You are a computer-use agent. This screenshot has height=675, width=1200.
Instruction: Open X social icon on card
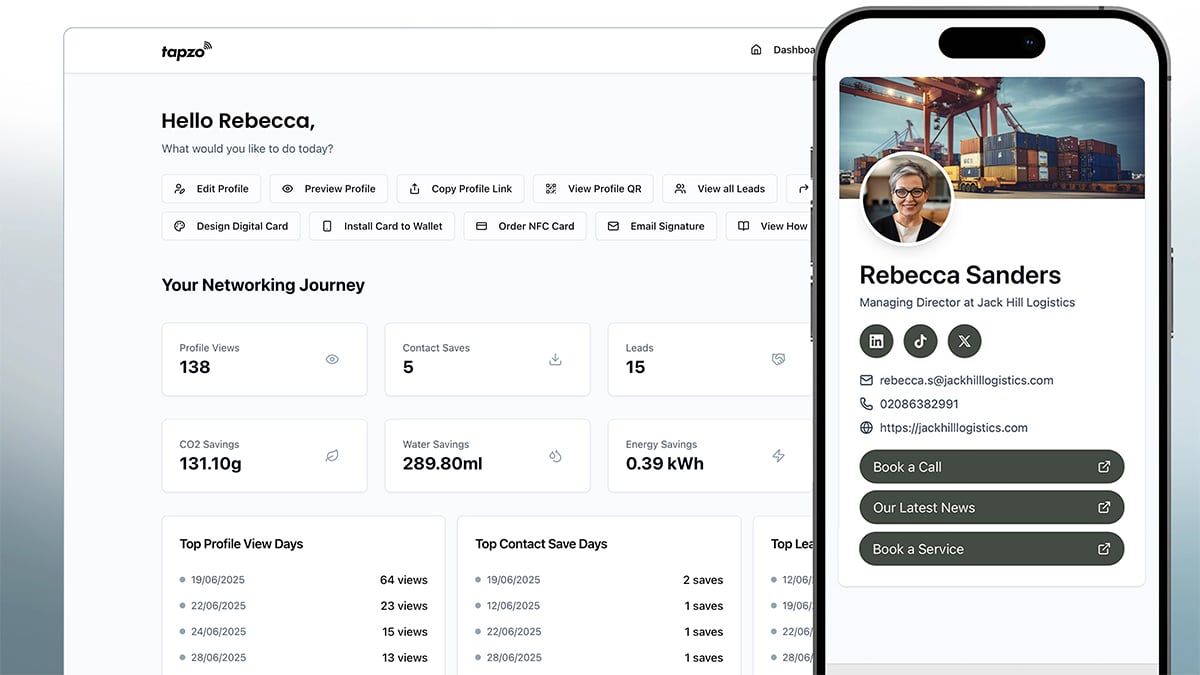(965, 341)
